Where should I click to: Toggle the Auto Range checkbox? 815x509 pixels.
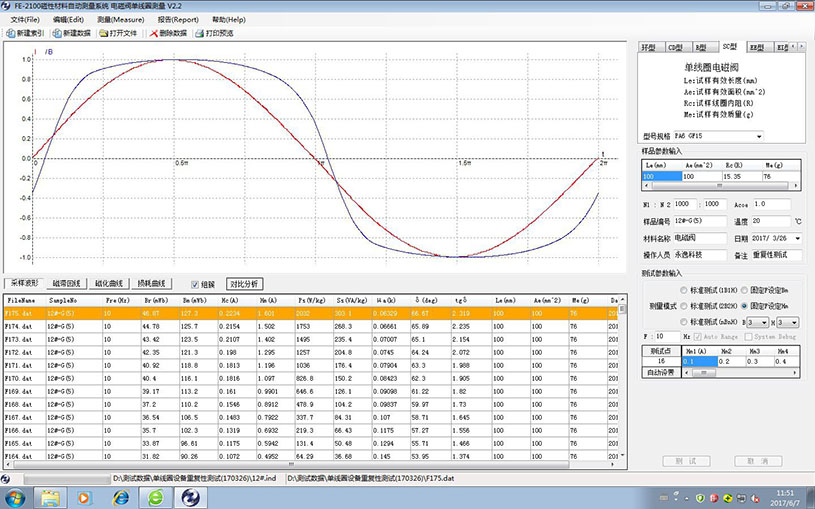click(x=698, y=337)
